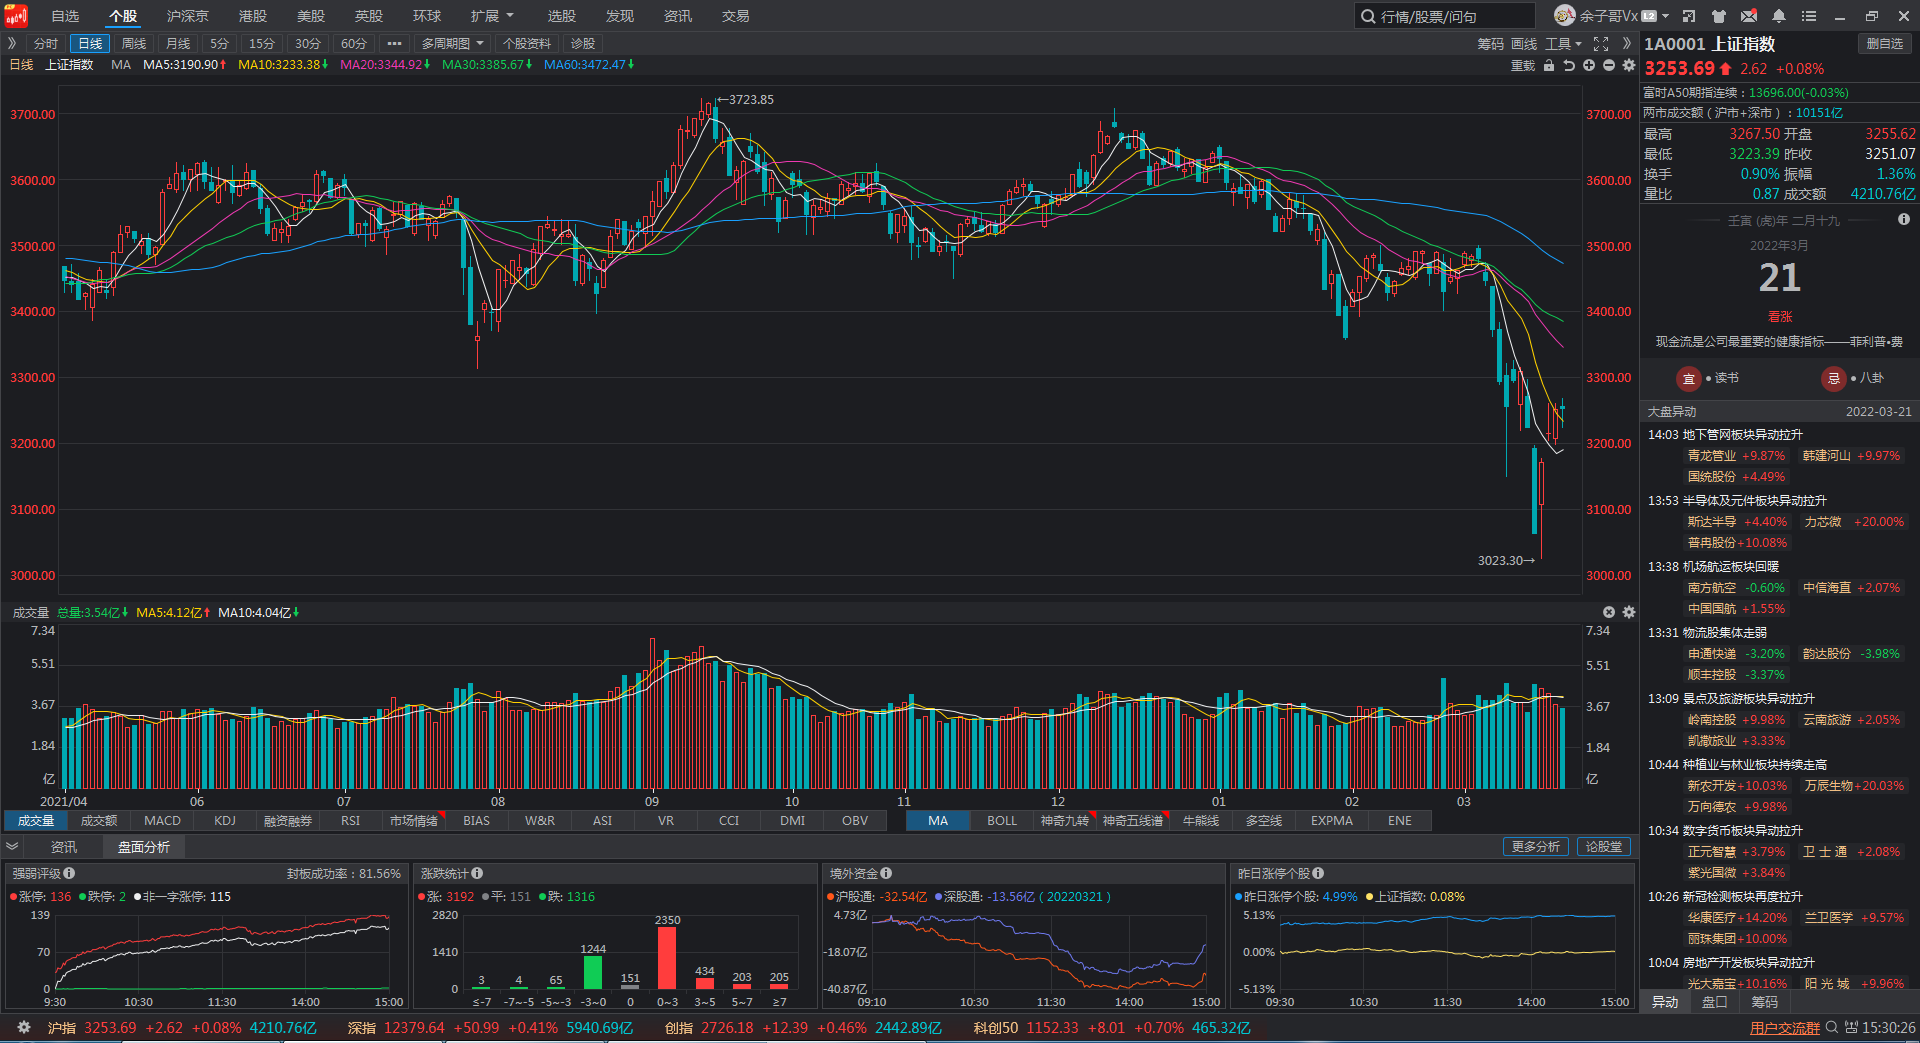The image size is (1920, 1043).
Task: Switch to EXPMA overlay tab
Action: point(1331,821)
